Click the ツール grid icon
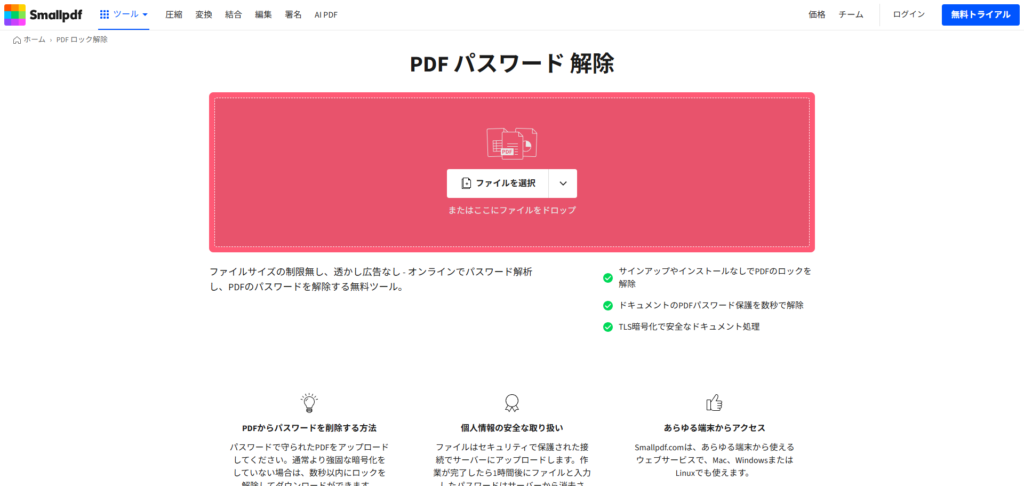 [x=104, y=14]
